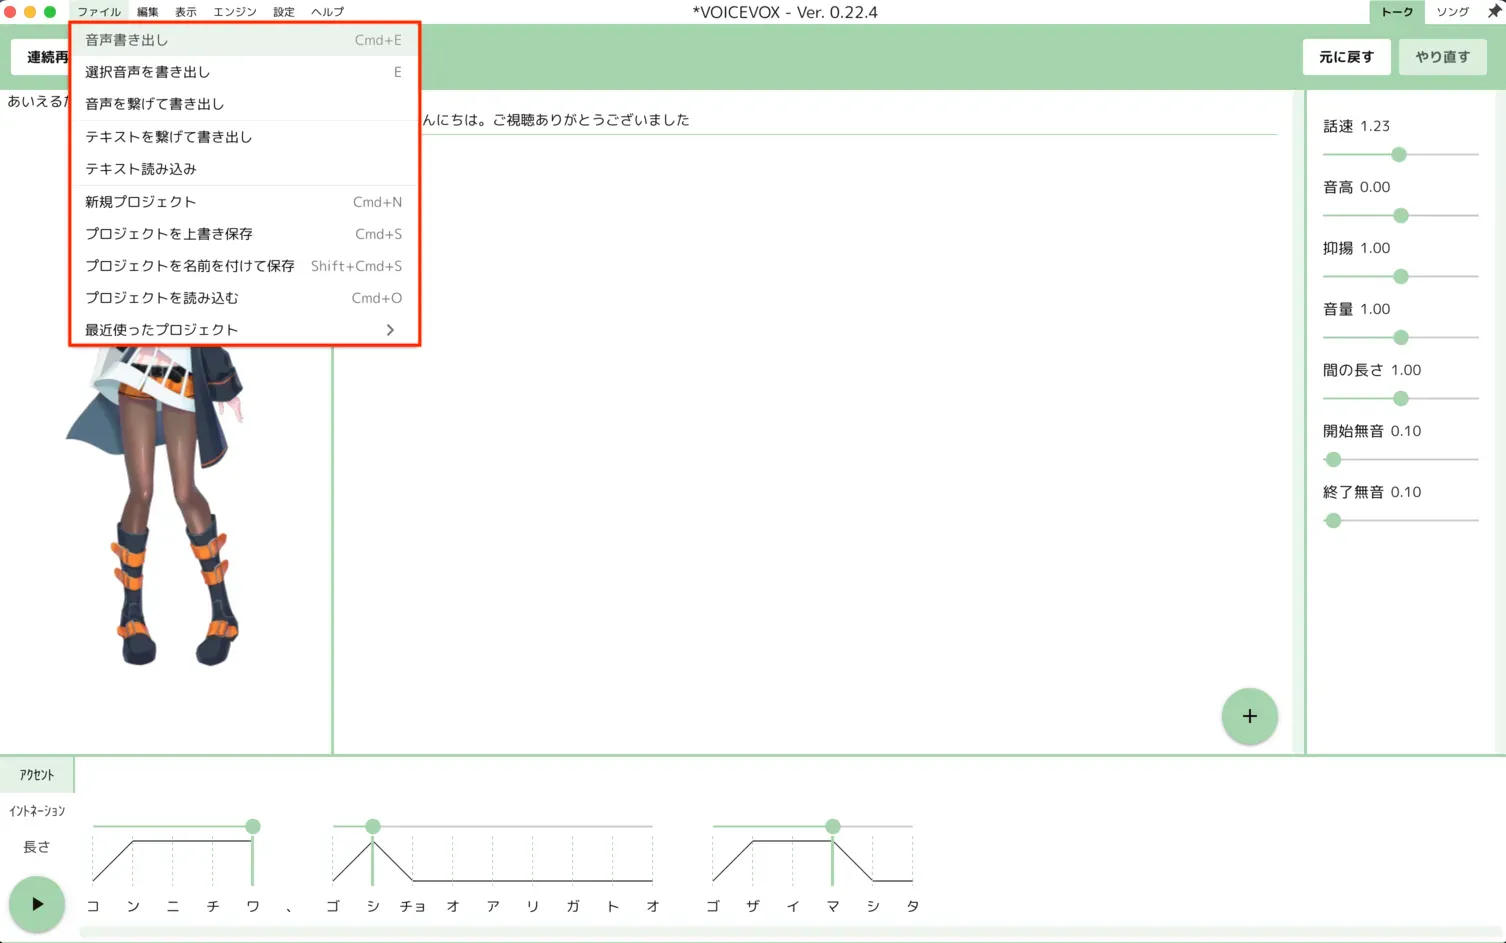Click the mora リ in accent editor
Screen dimensions: 1506x943
coord(533,906)
